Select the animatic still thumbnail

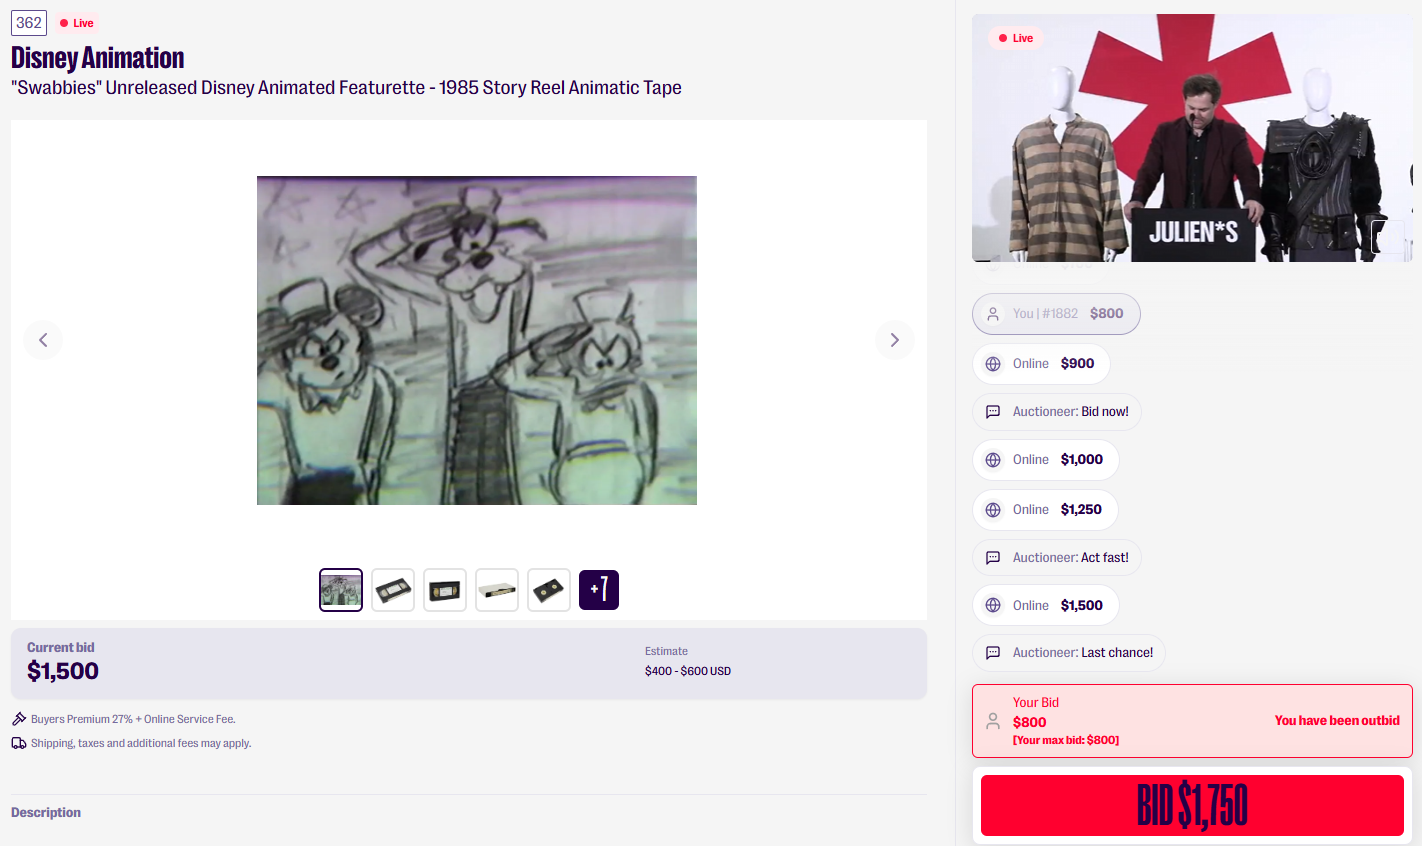point(341,590)
